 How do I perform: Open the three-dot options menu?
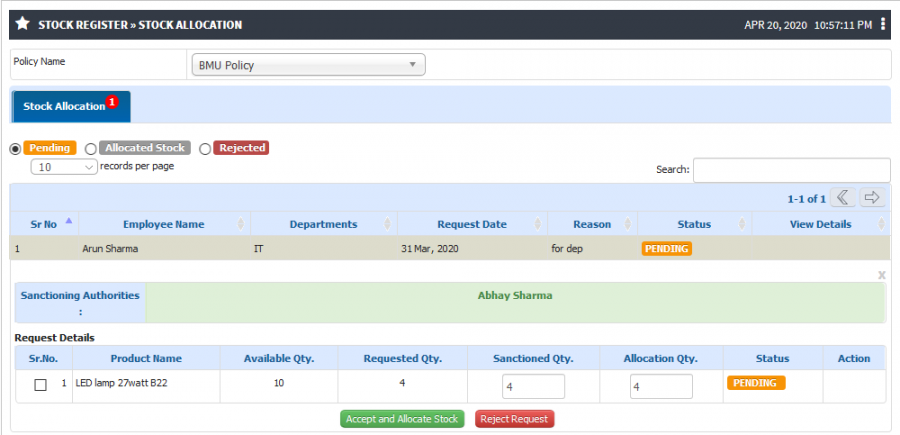point(883,24)
